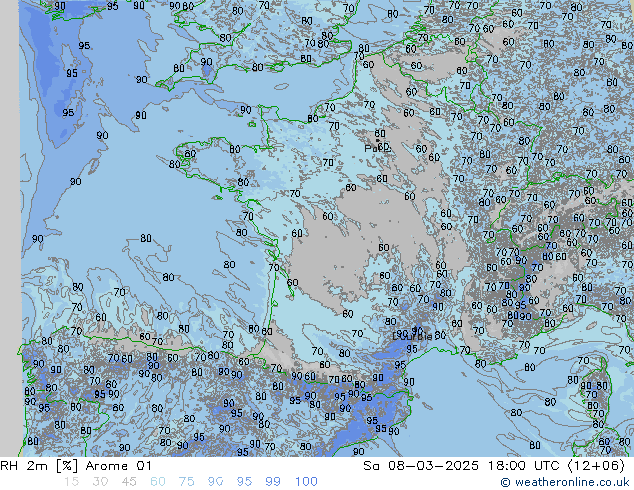Image resolution: width=634 pixels, height=490 pixels.
Task: Click legend value 45
Action: click(129, 482)
